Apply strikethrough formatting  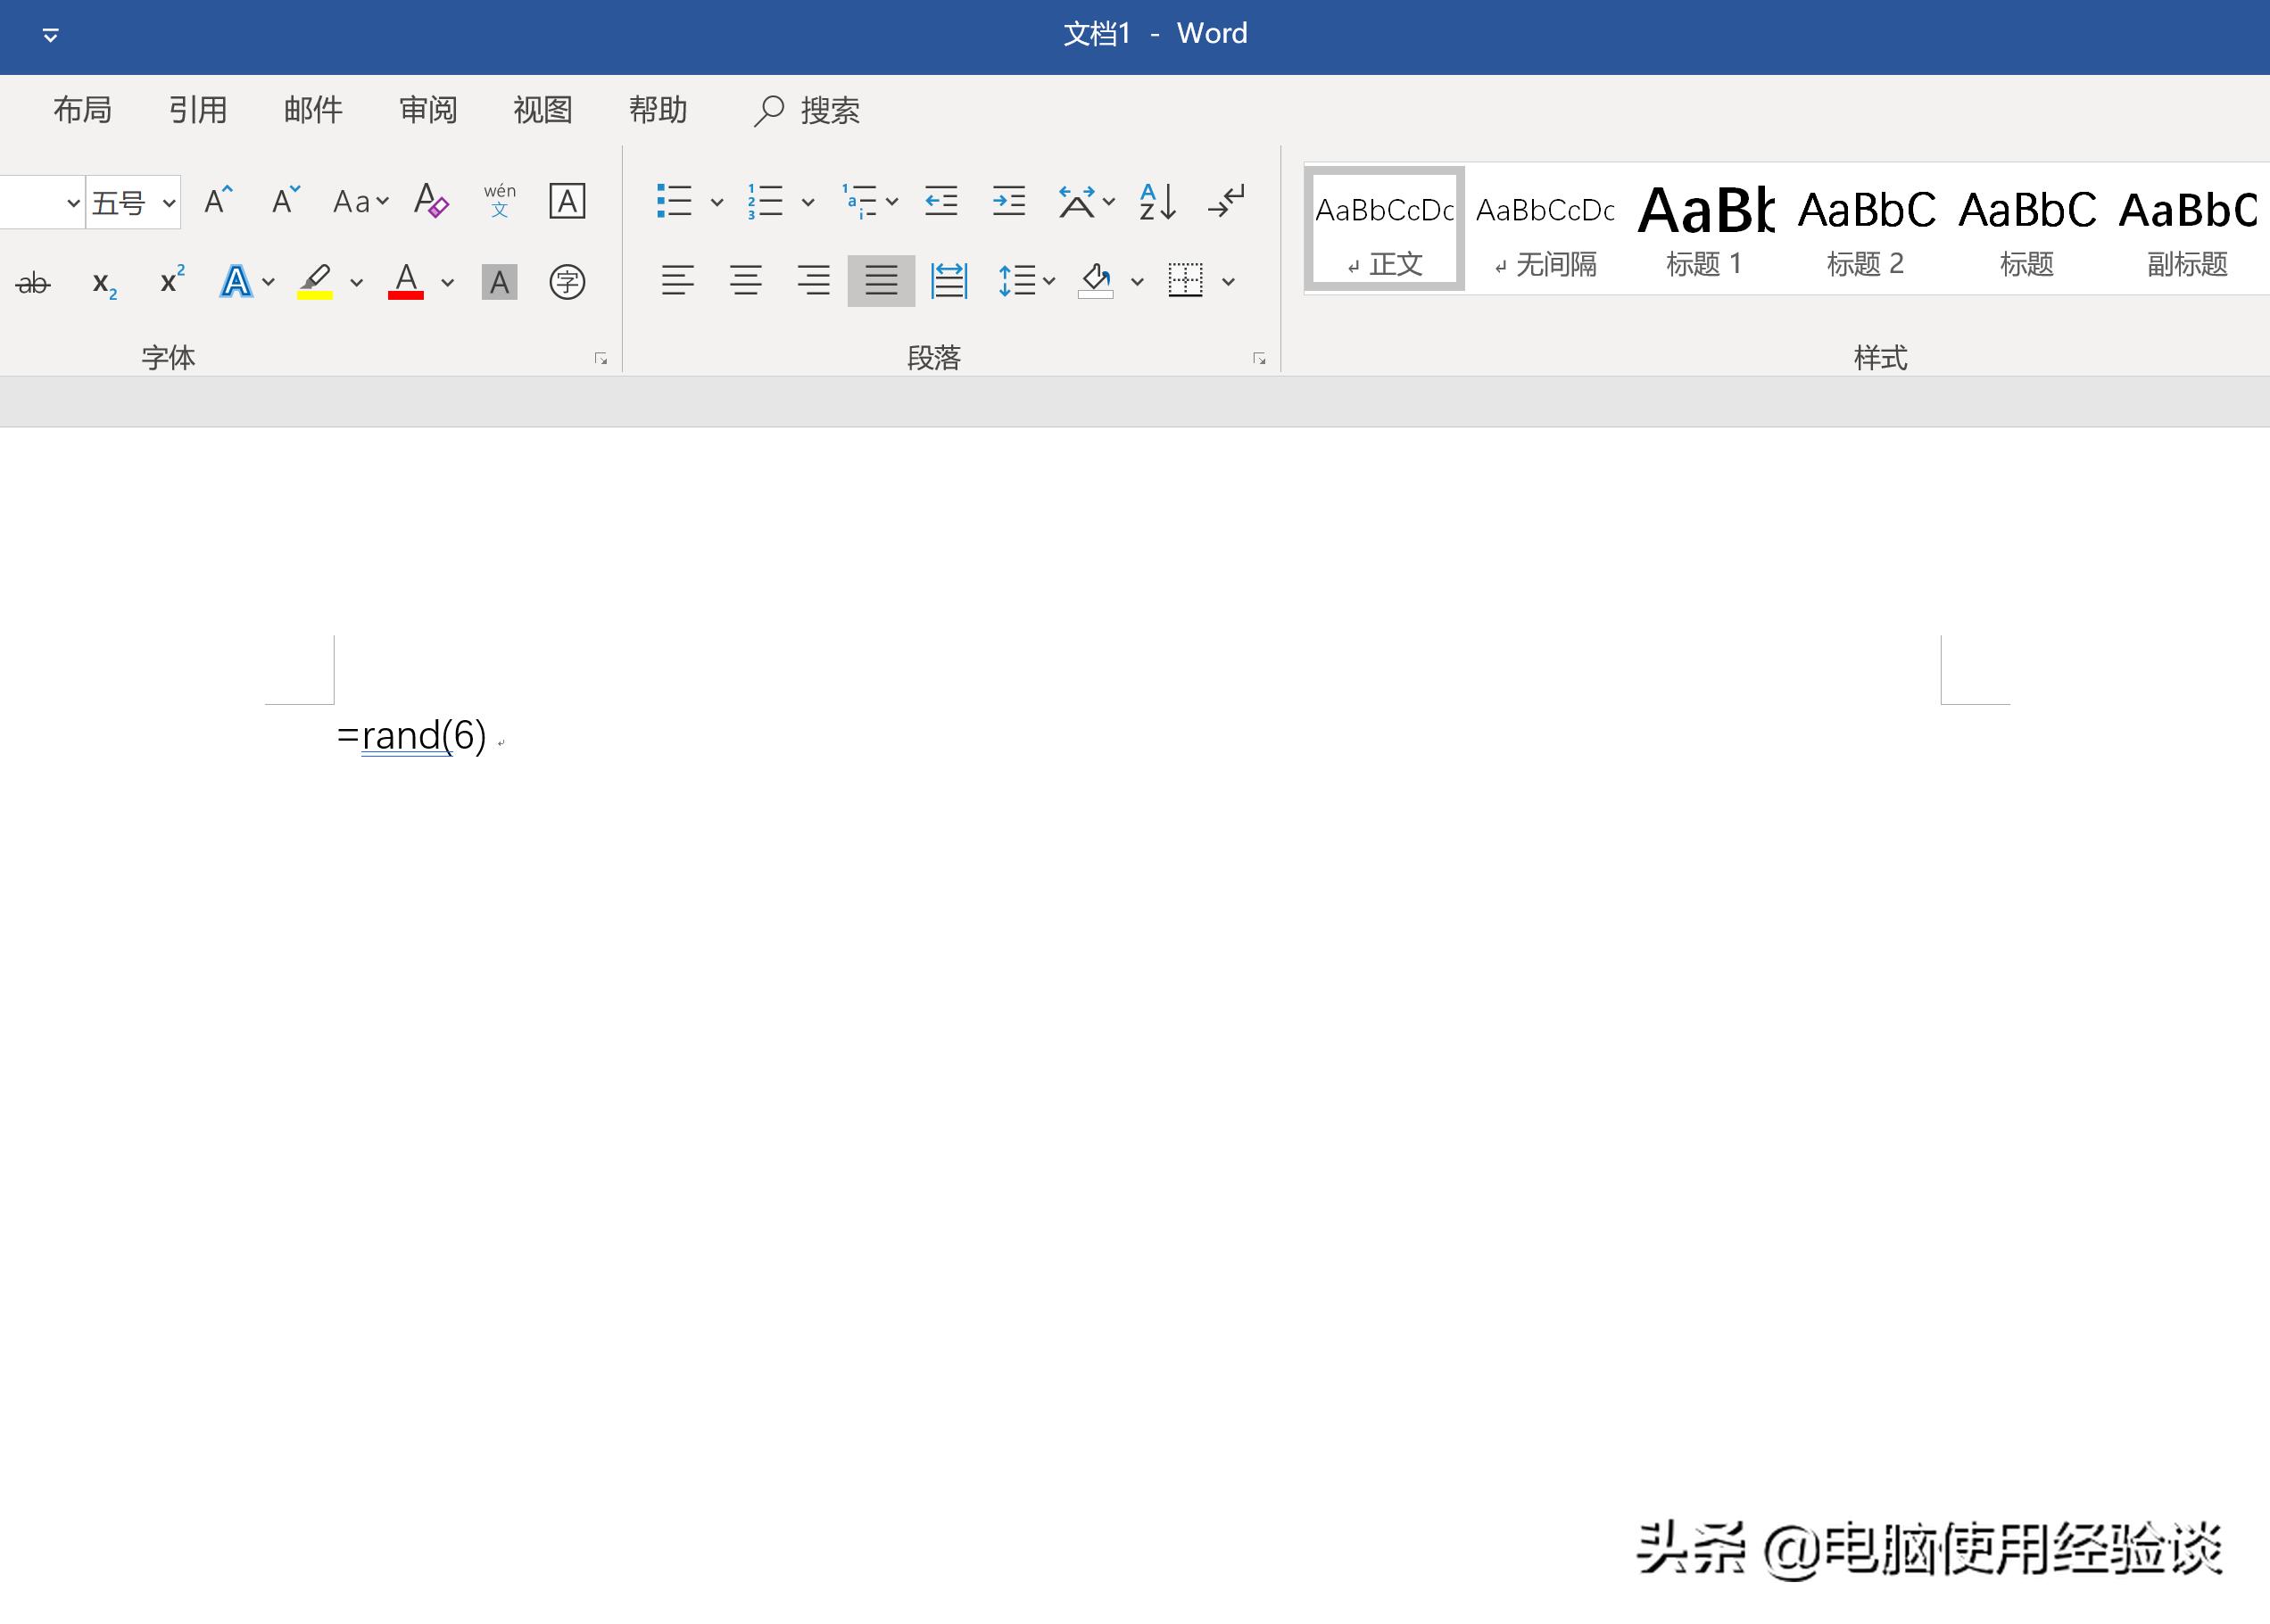(33, 283)
